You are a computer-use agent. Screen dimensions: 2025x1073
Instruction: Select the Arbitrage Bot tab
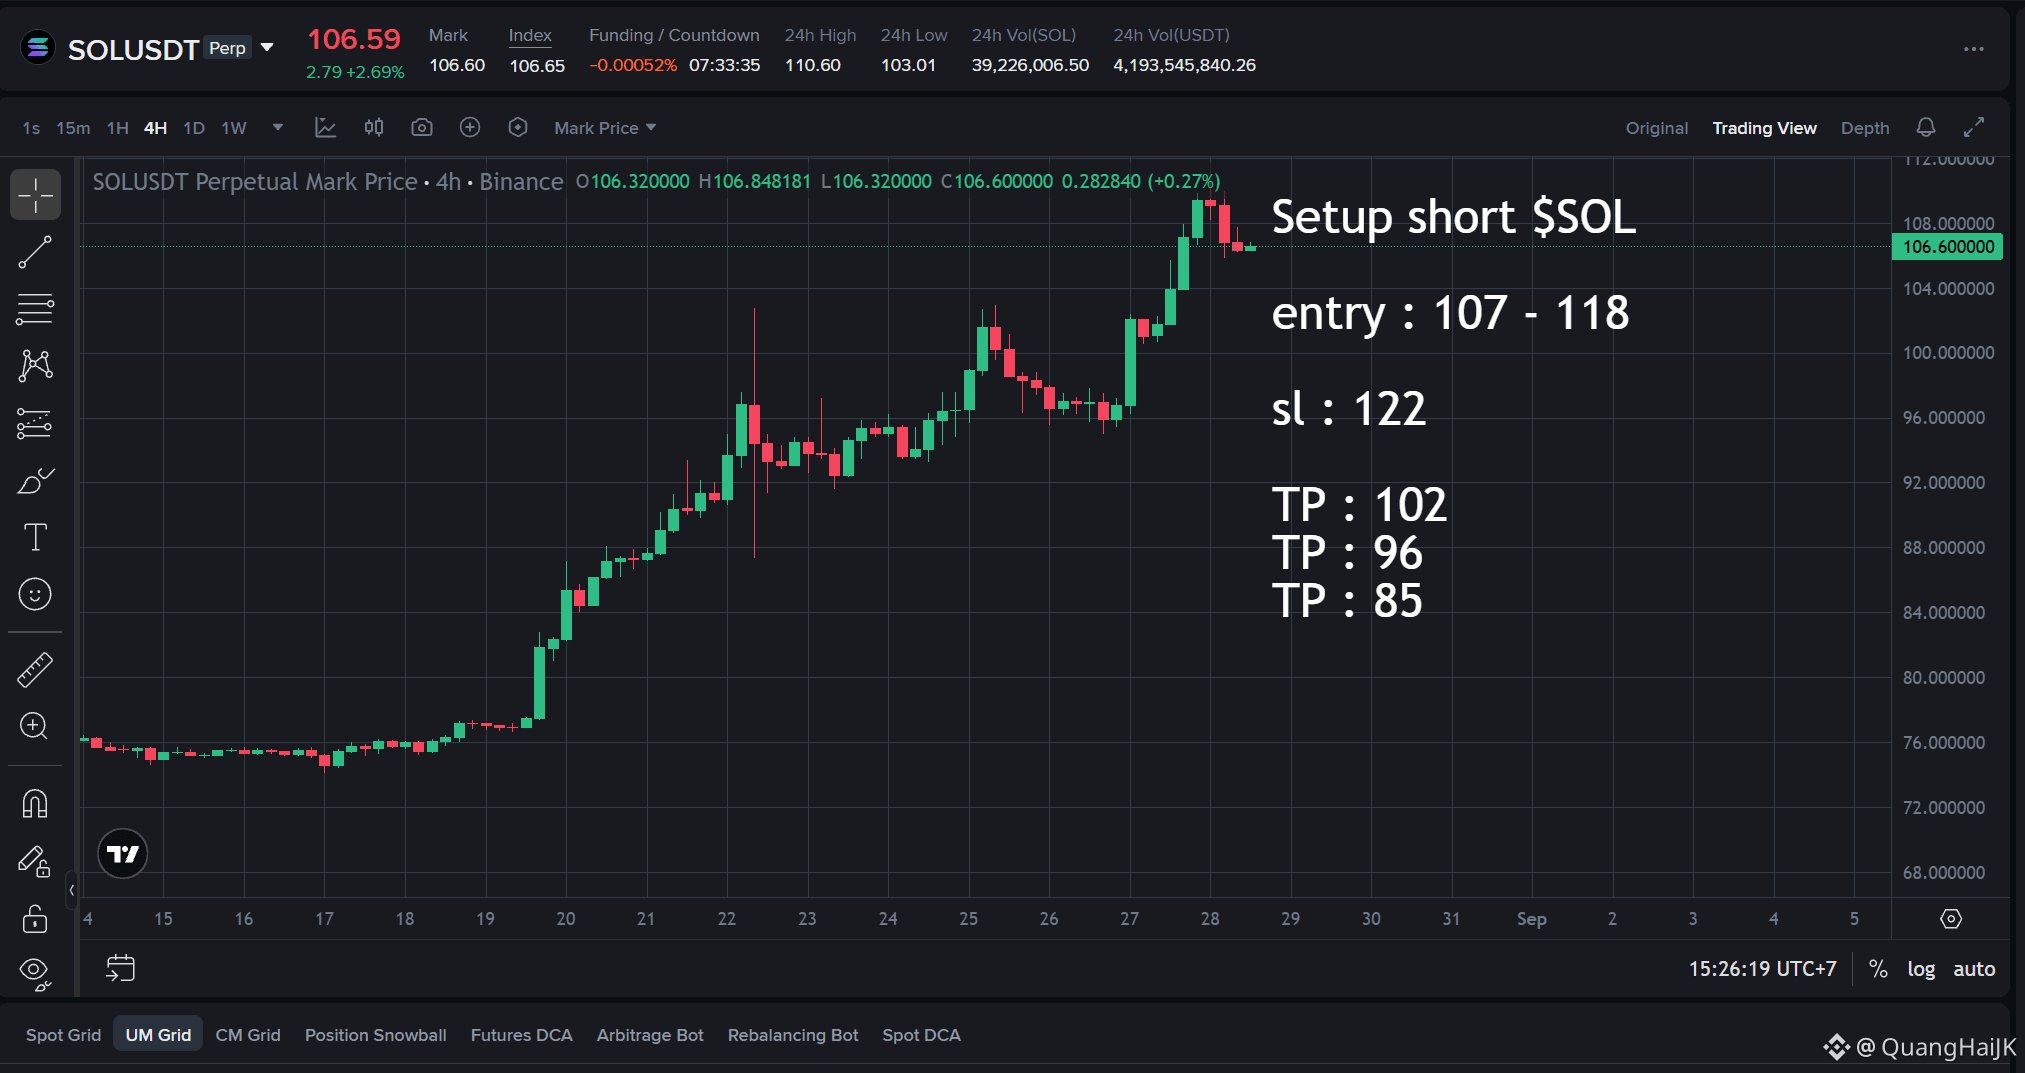(650, 1035)
